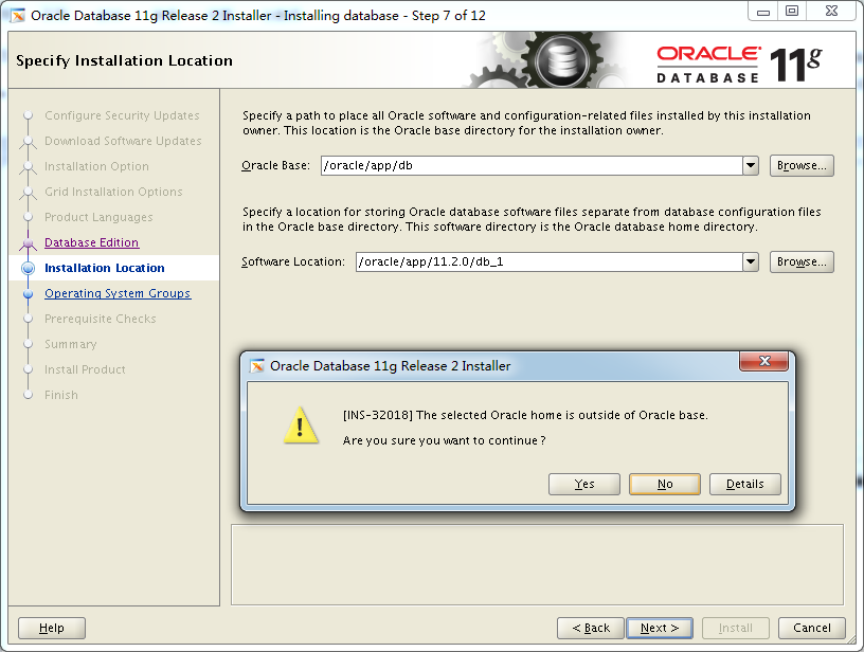
Task: Click the Operating System Groups step marker icon
Action: [x=28, y=294]
